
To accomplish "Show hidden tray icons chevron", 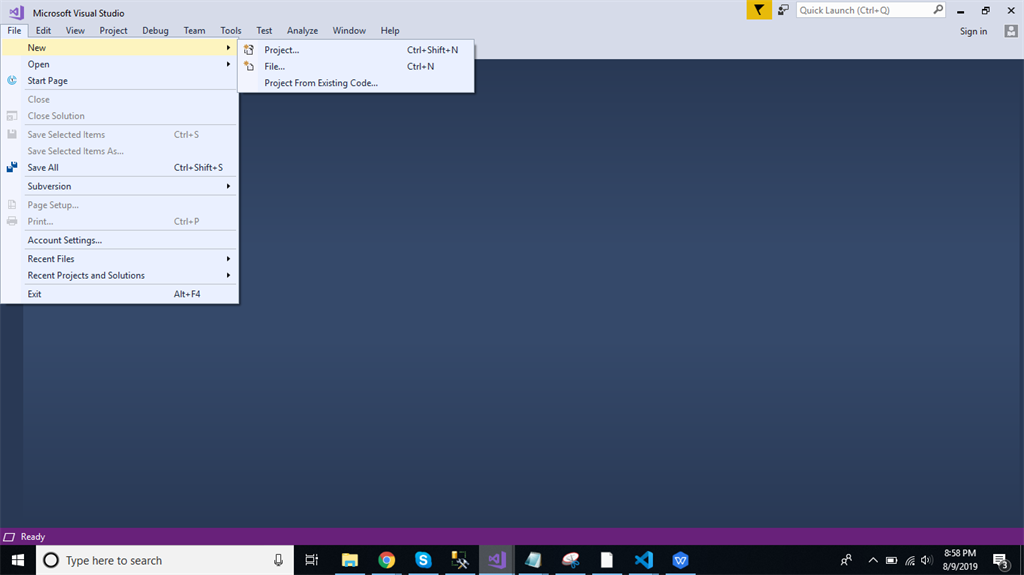I will point(872,560).
